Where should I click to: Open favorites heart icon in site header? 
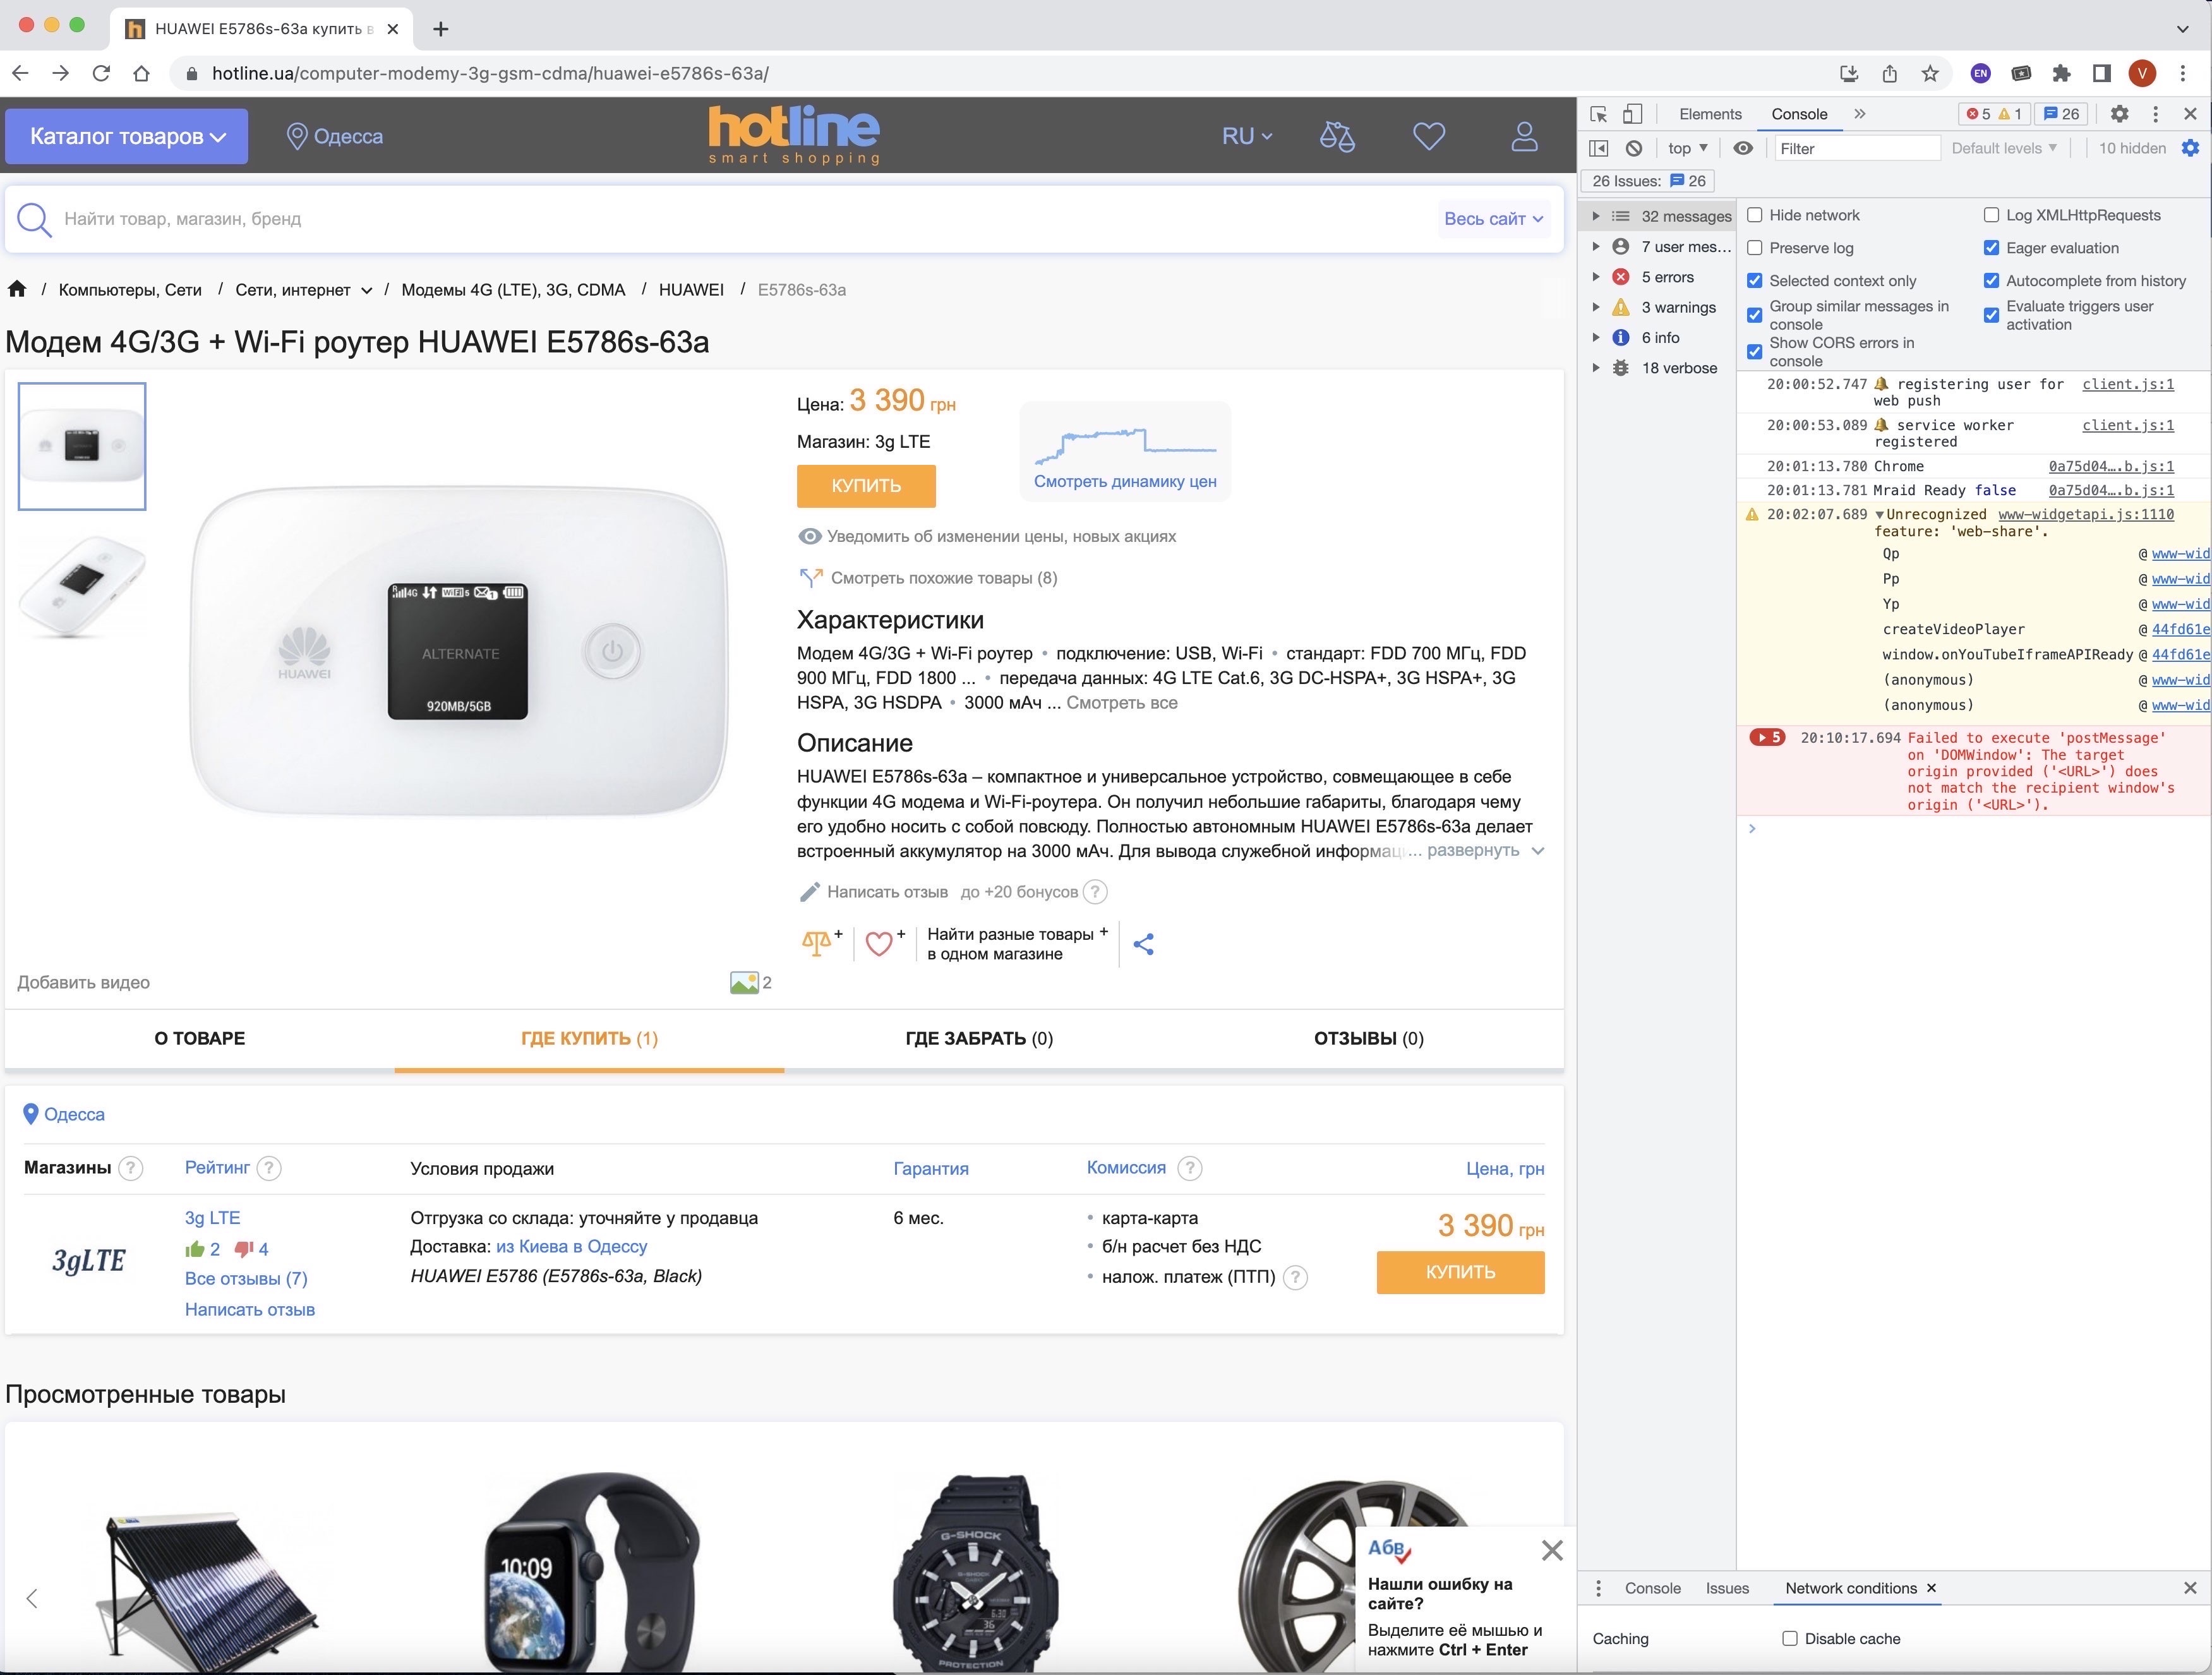pos(1429,136)
